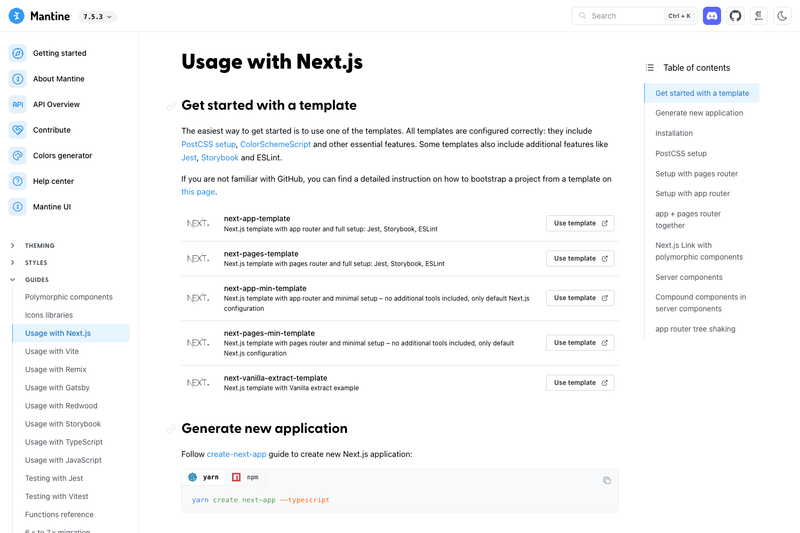Jump to Installation in table of contents
Viewport: 800px width, 533px height.
pyautogui.click(x=674, y=133)
